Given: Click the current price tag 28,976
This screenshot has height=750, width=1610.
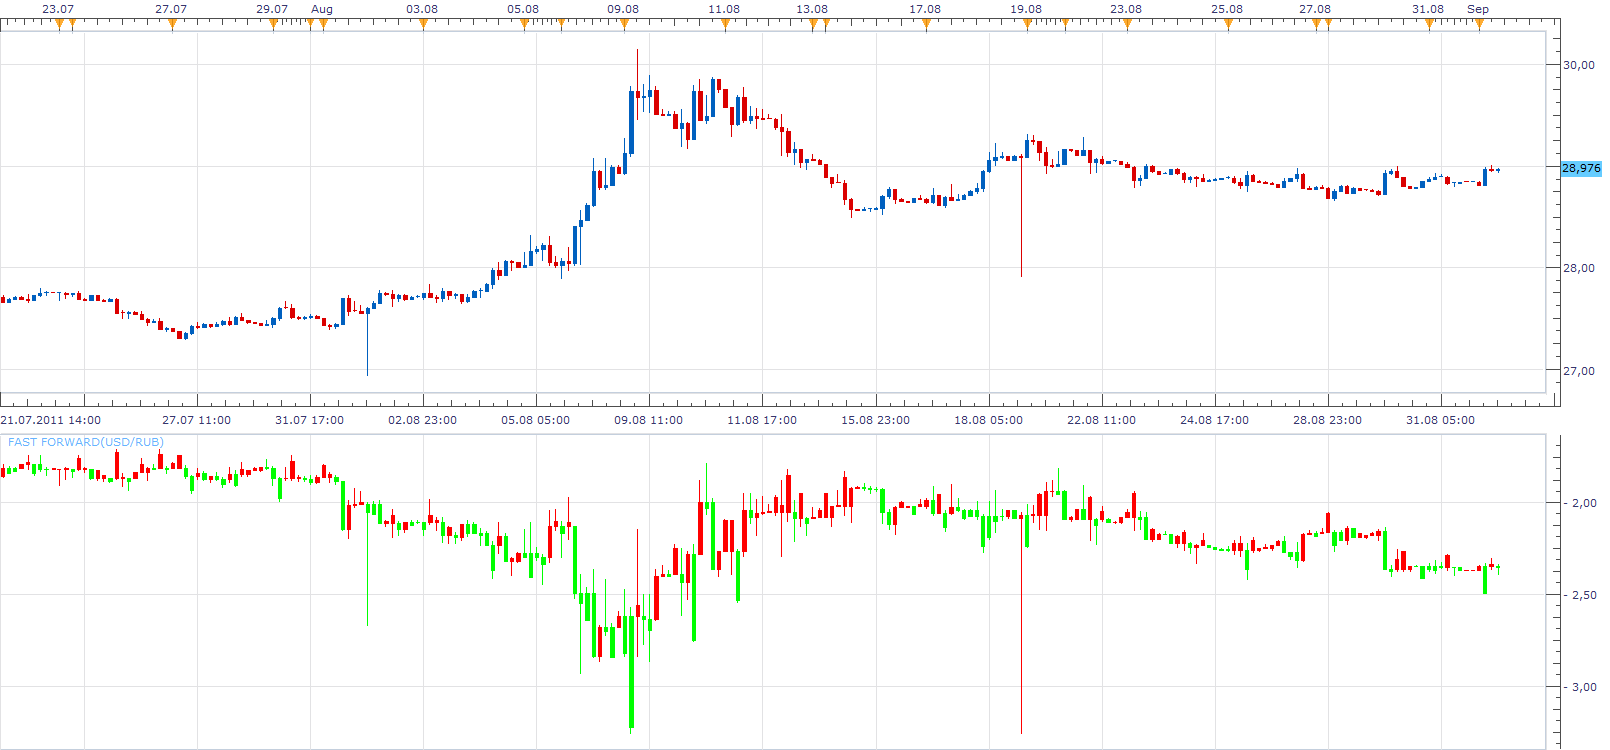Looking at the screenshot, I should [1581, 168].
